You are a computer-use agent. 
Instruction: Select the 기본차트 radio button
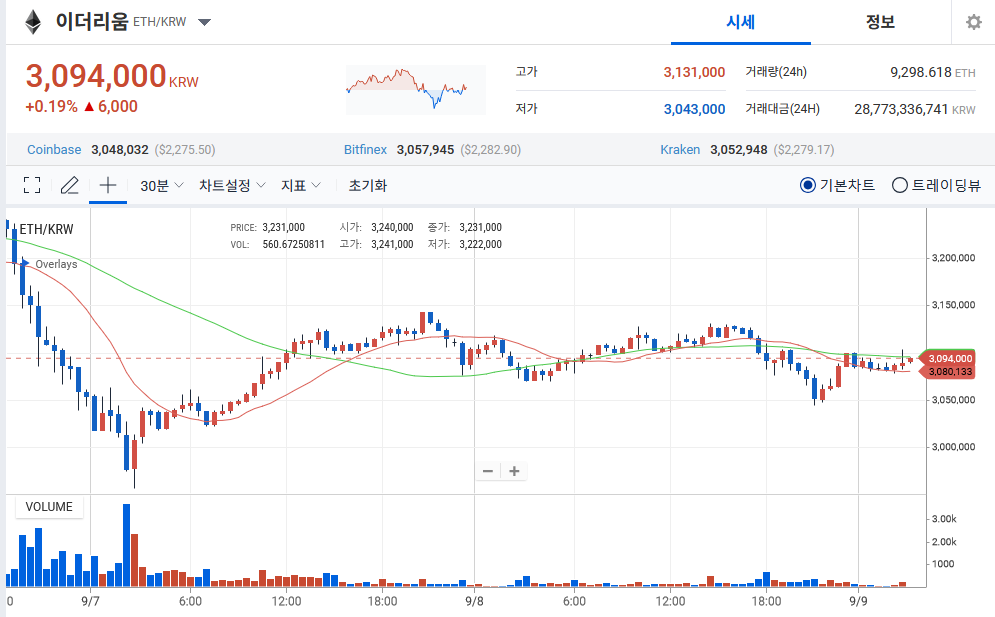808,185
